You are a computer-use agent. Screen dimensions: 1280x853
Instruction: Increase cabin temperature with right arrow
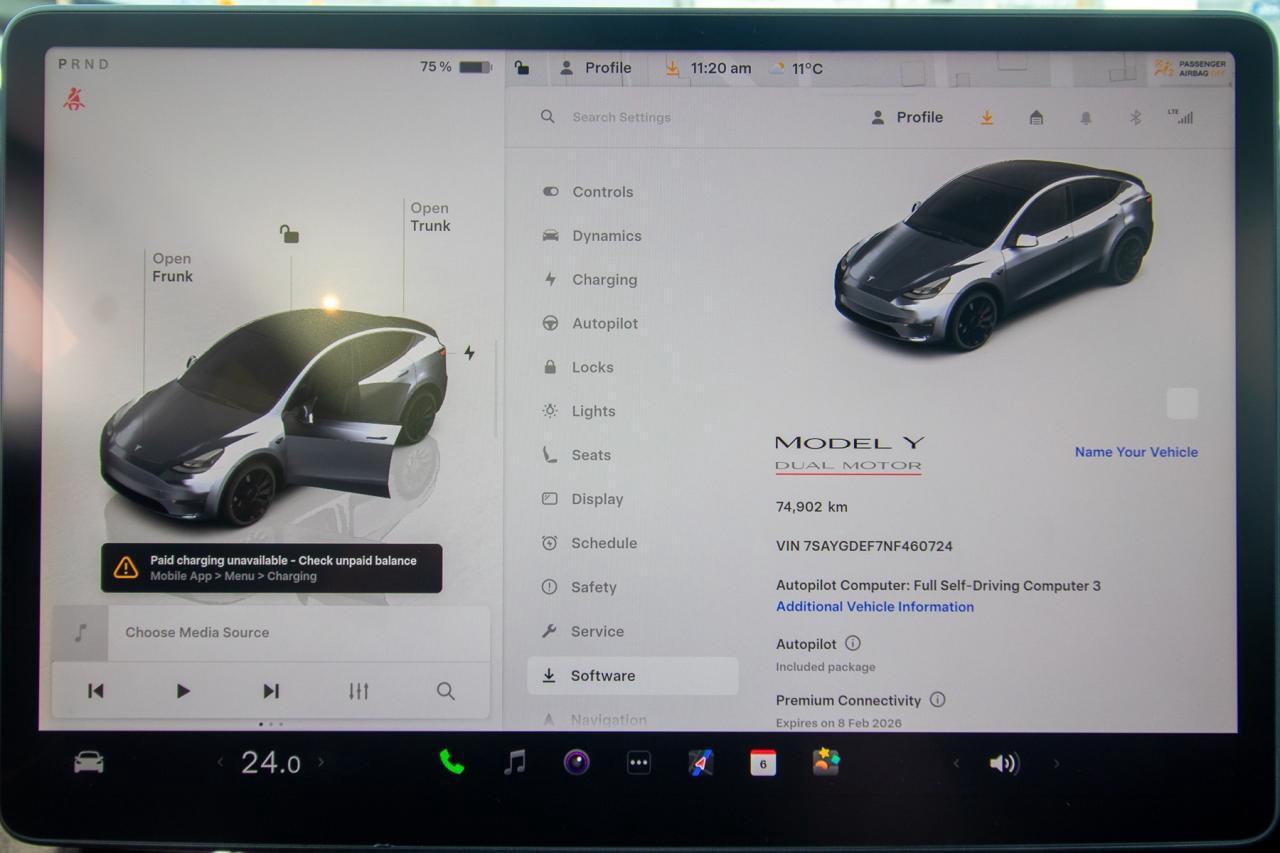click(x=321, y=763)
